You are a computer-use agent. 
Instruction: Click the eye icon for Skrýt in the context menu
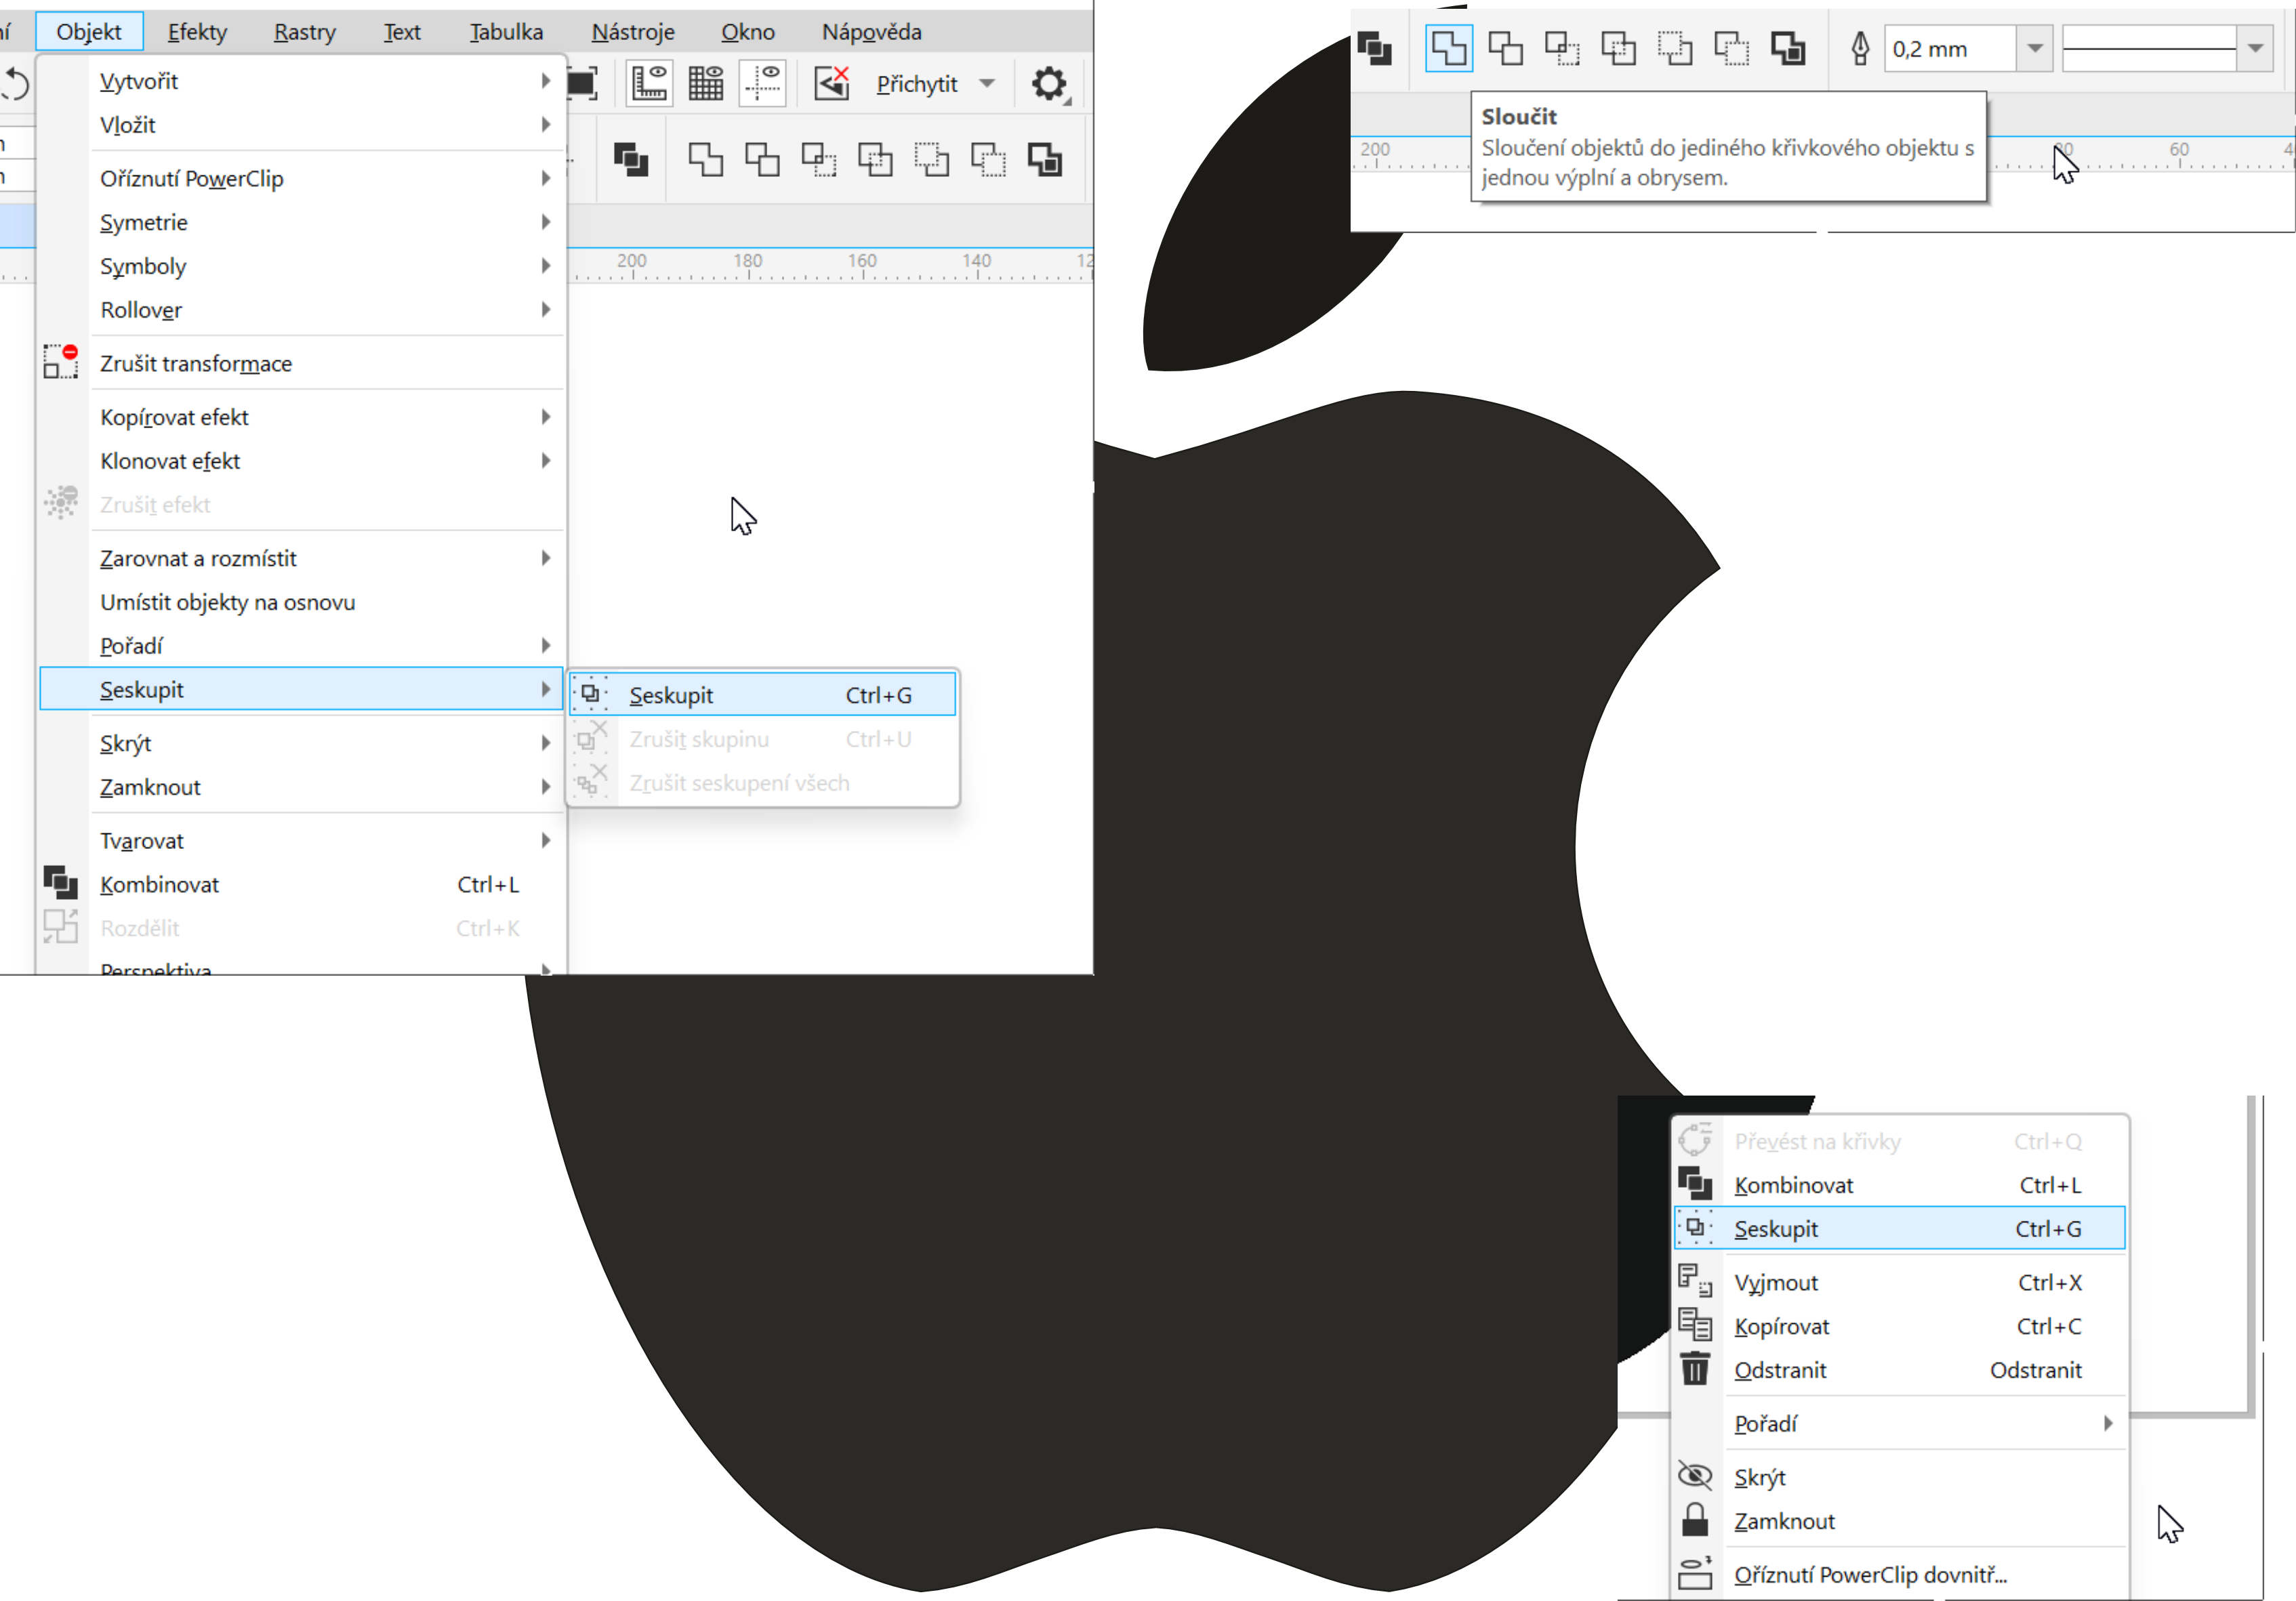coord(1695,1476)
